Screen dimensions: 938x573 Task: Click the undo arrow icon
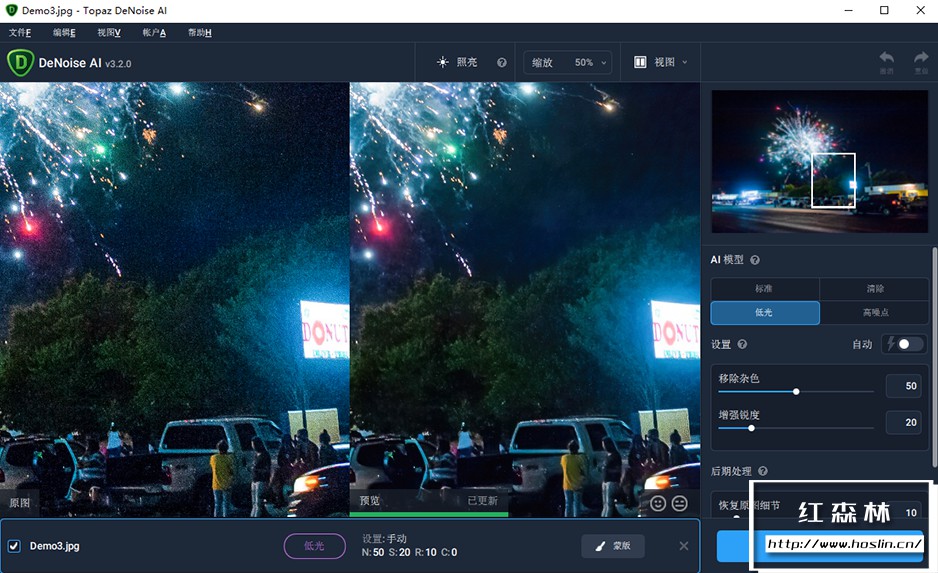click(887, 58)
